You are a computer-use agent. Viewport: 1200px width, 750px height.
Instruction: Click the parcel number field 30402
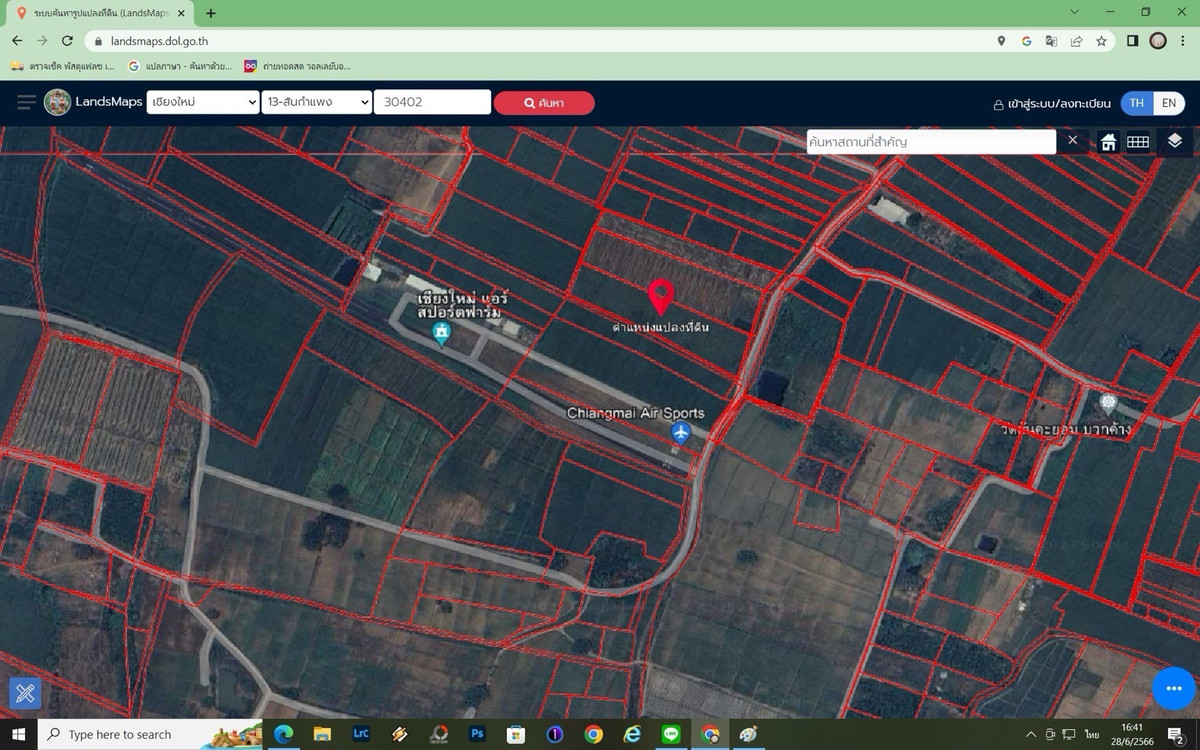pos(432,102)
